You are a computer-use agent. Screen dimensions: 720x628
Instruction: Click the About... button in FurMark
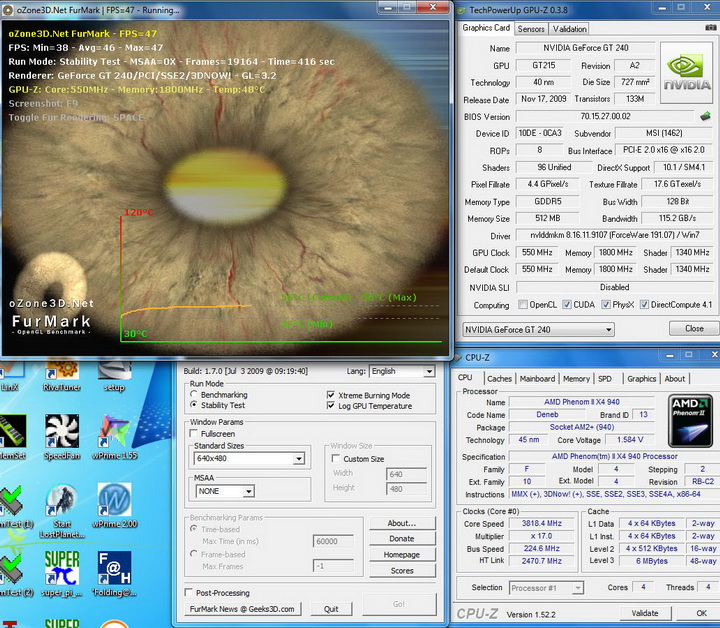click(402, 523)
